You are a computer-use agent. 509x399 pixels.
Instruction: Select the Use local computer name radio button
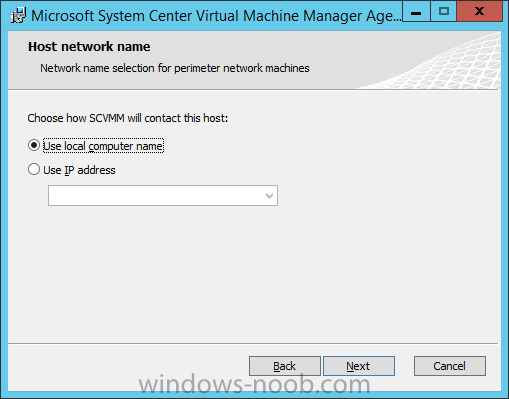34,145
